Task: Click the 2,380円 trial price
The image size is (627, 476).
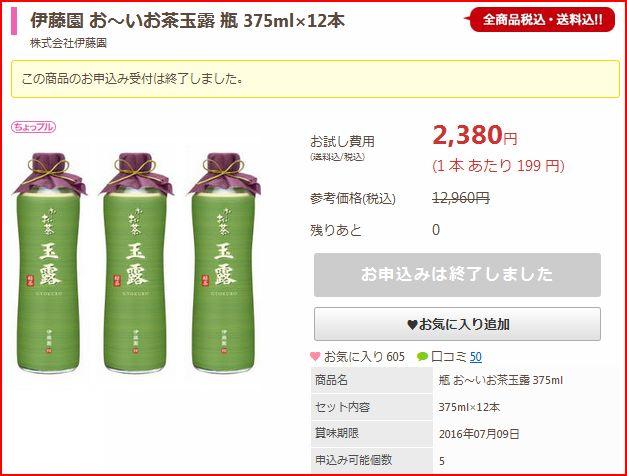Action: tap(475, 135)
